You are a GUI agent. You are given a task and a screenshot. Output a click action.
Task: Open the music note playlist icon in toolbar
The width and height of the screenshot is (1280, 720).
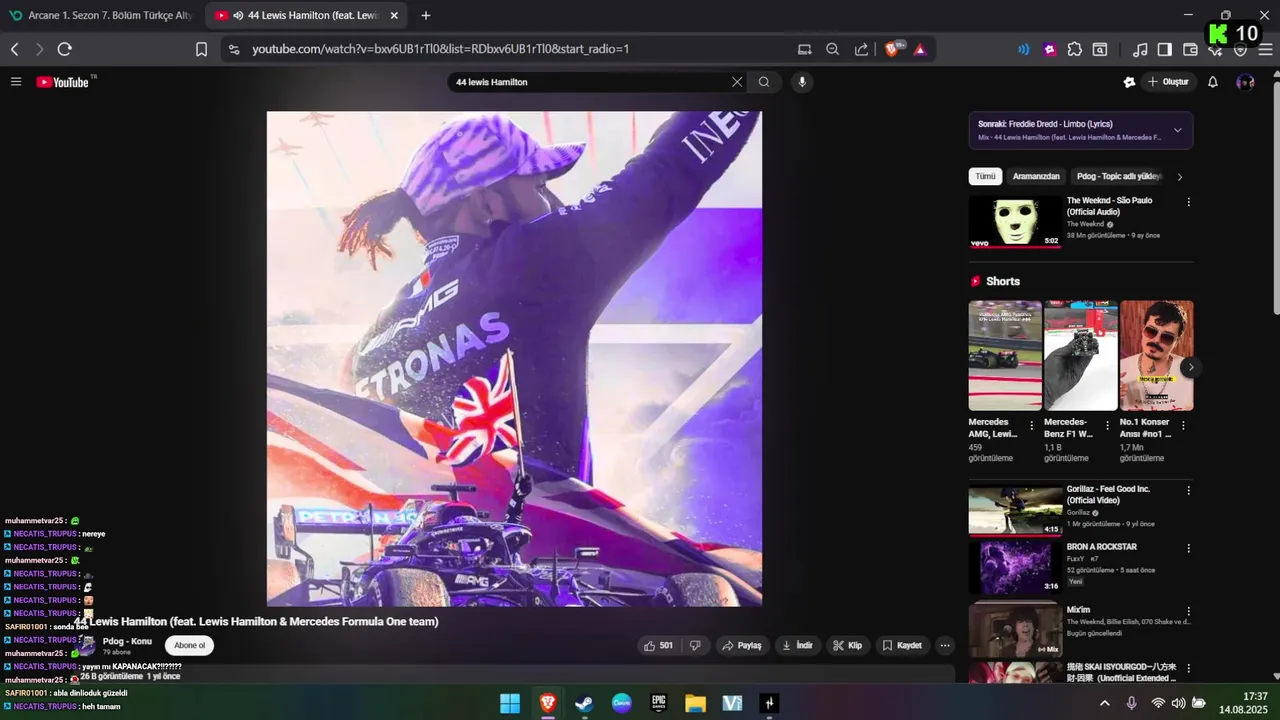coord(1140,49)
